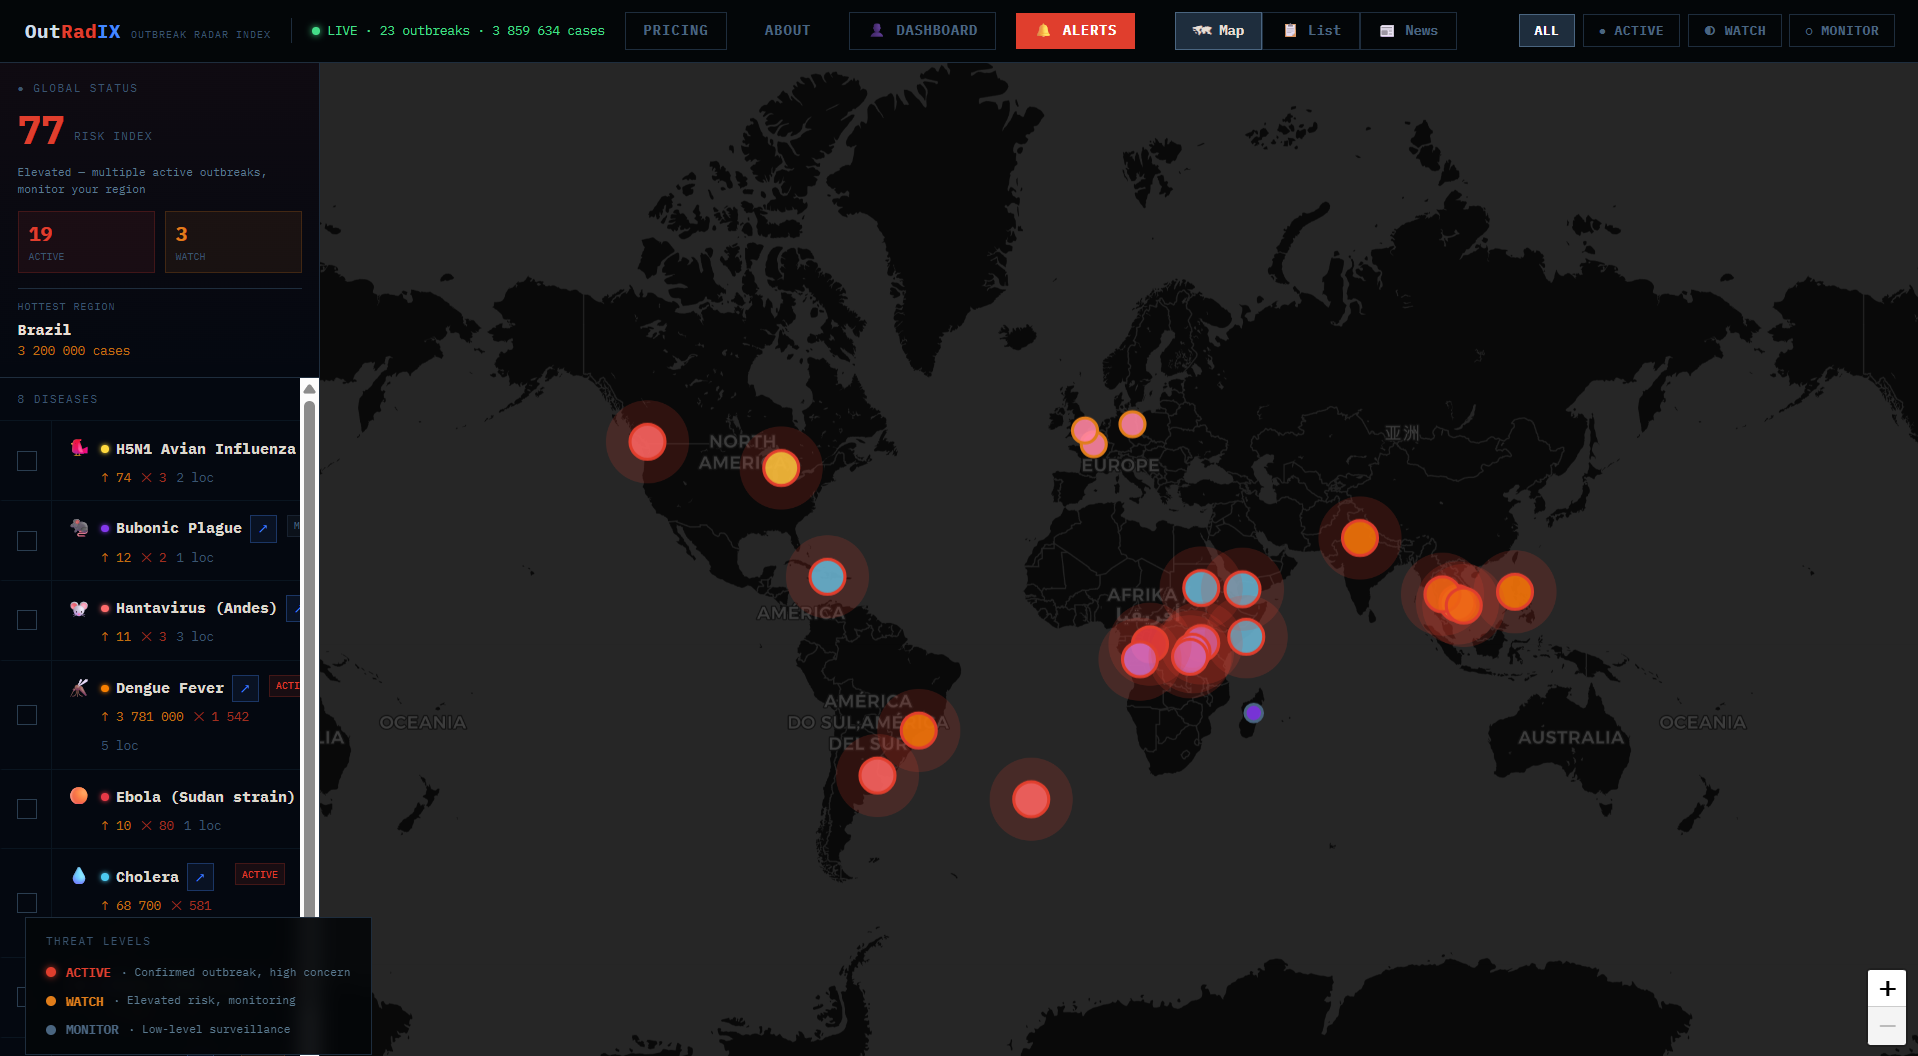Click Brazil under Hottest Region
The image size is (1918, 1056).
[x=44, y=330]
